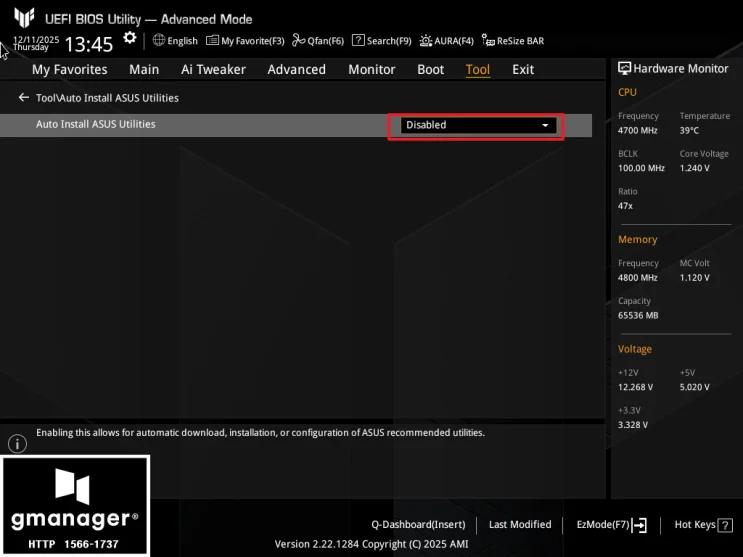Screen dimensions: 743x557
Task: Open Qfan(F6) control
Action: click(x=326, y=41)
